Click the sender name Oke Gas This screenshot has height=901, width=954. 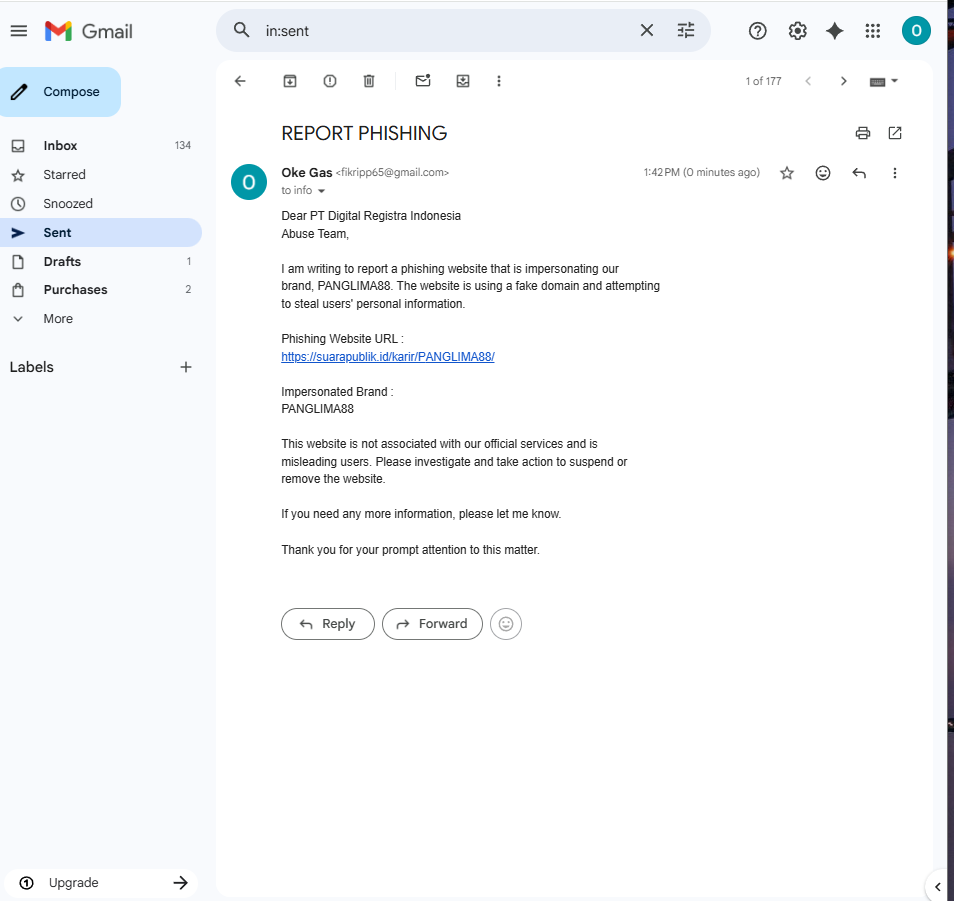click(x=307, y=173)
